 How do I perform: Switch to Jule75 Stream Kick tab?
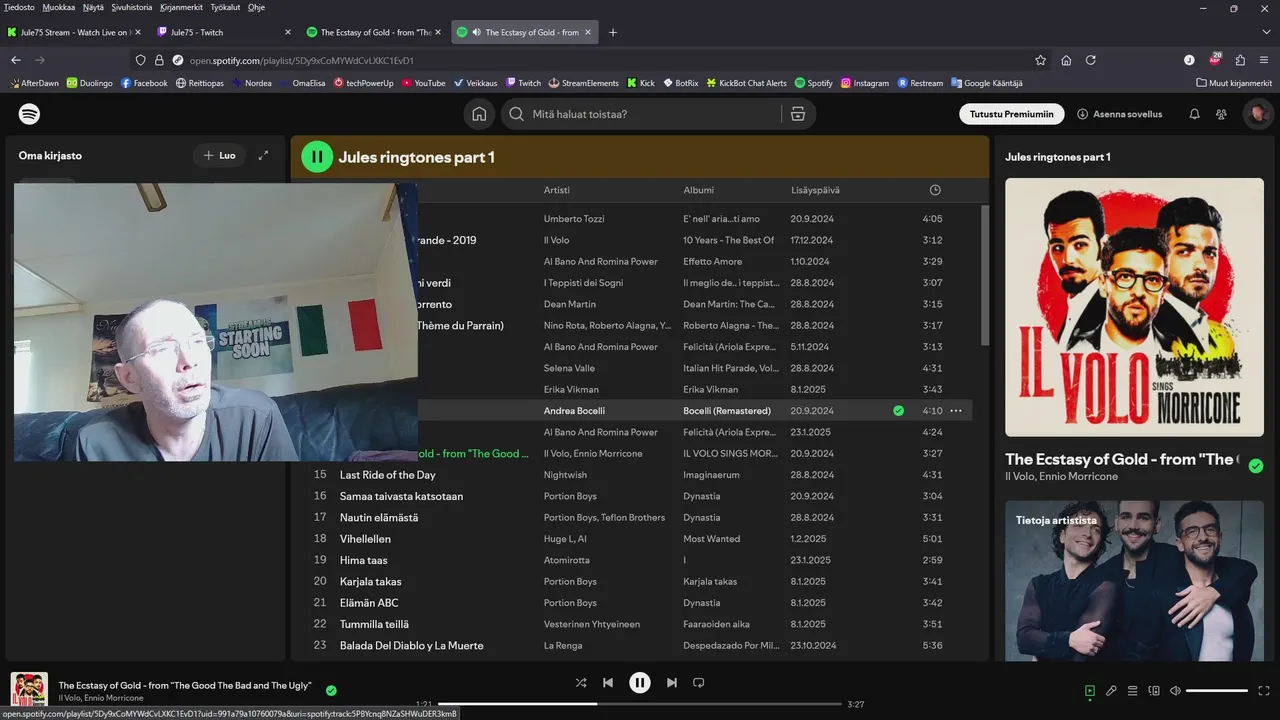pos(74,32)
